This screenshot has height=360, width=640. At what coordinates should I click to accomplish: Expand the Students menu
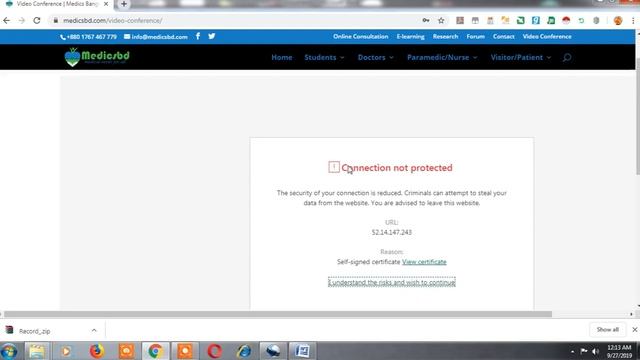pyautogui.click(x=324, y=58)
